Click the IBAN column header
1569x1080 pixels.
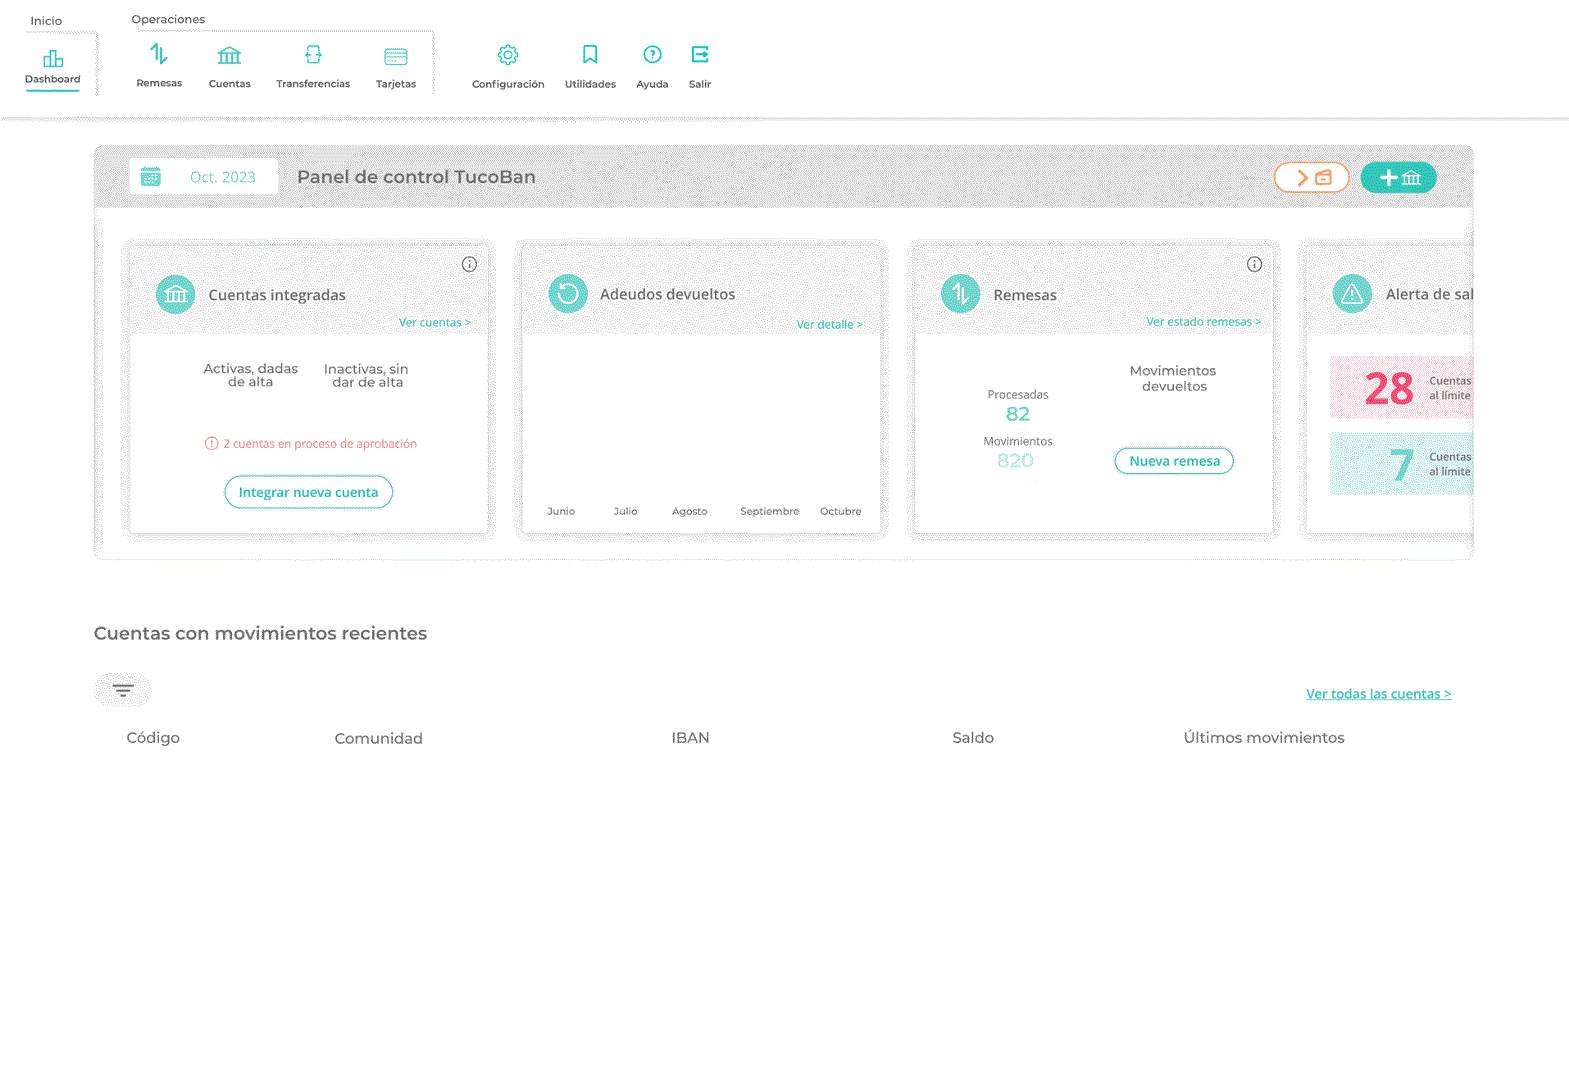tap(690, 737)
